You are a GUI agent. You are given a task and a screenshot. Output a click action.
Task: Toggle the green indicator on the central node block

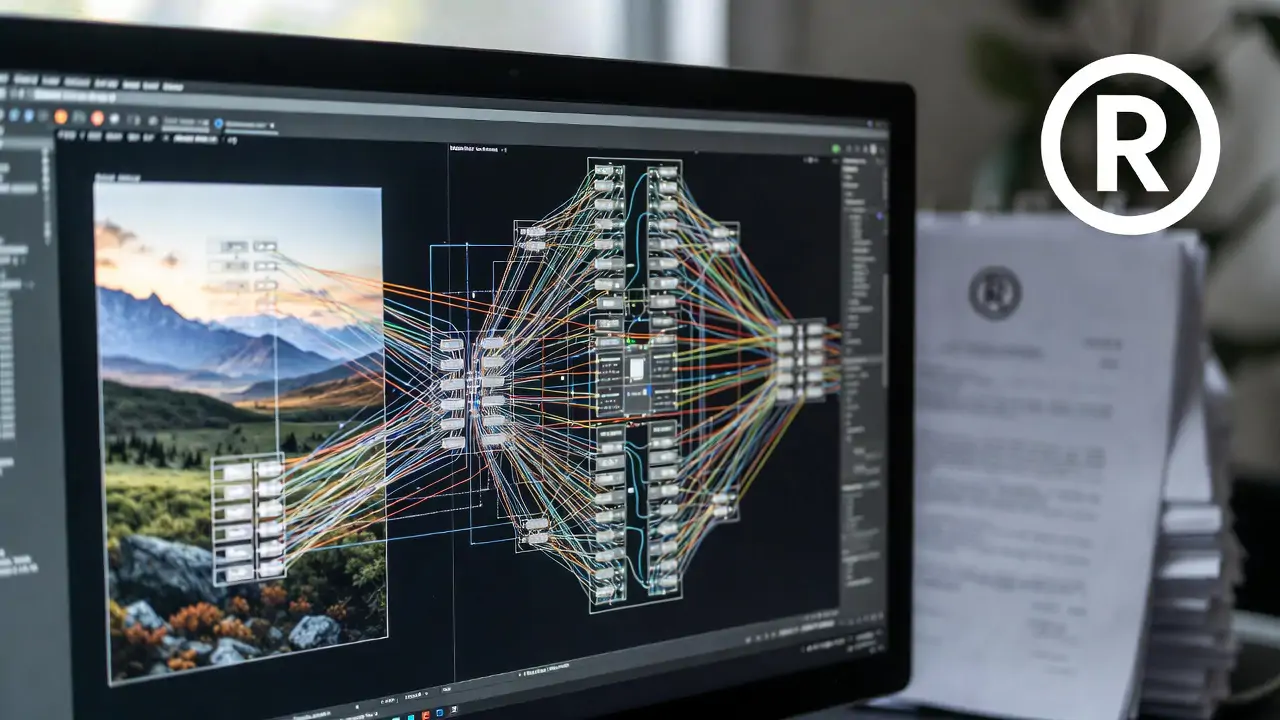[629, 340]
